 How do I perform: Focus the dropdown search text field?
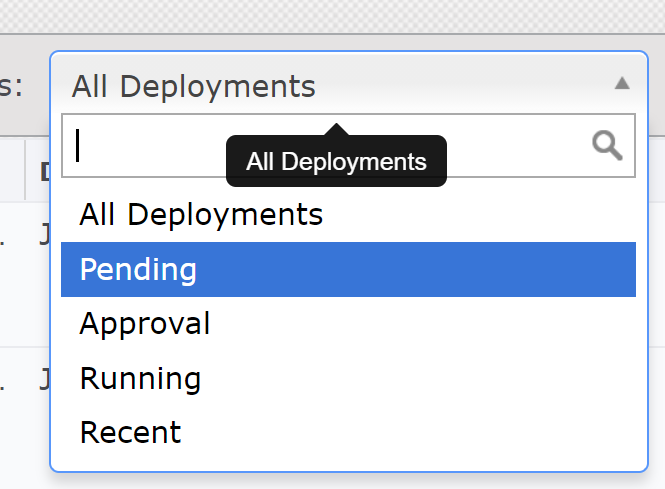(x=150, y=146)
